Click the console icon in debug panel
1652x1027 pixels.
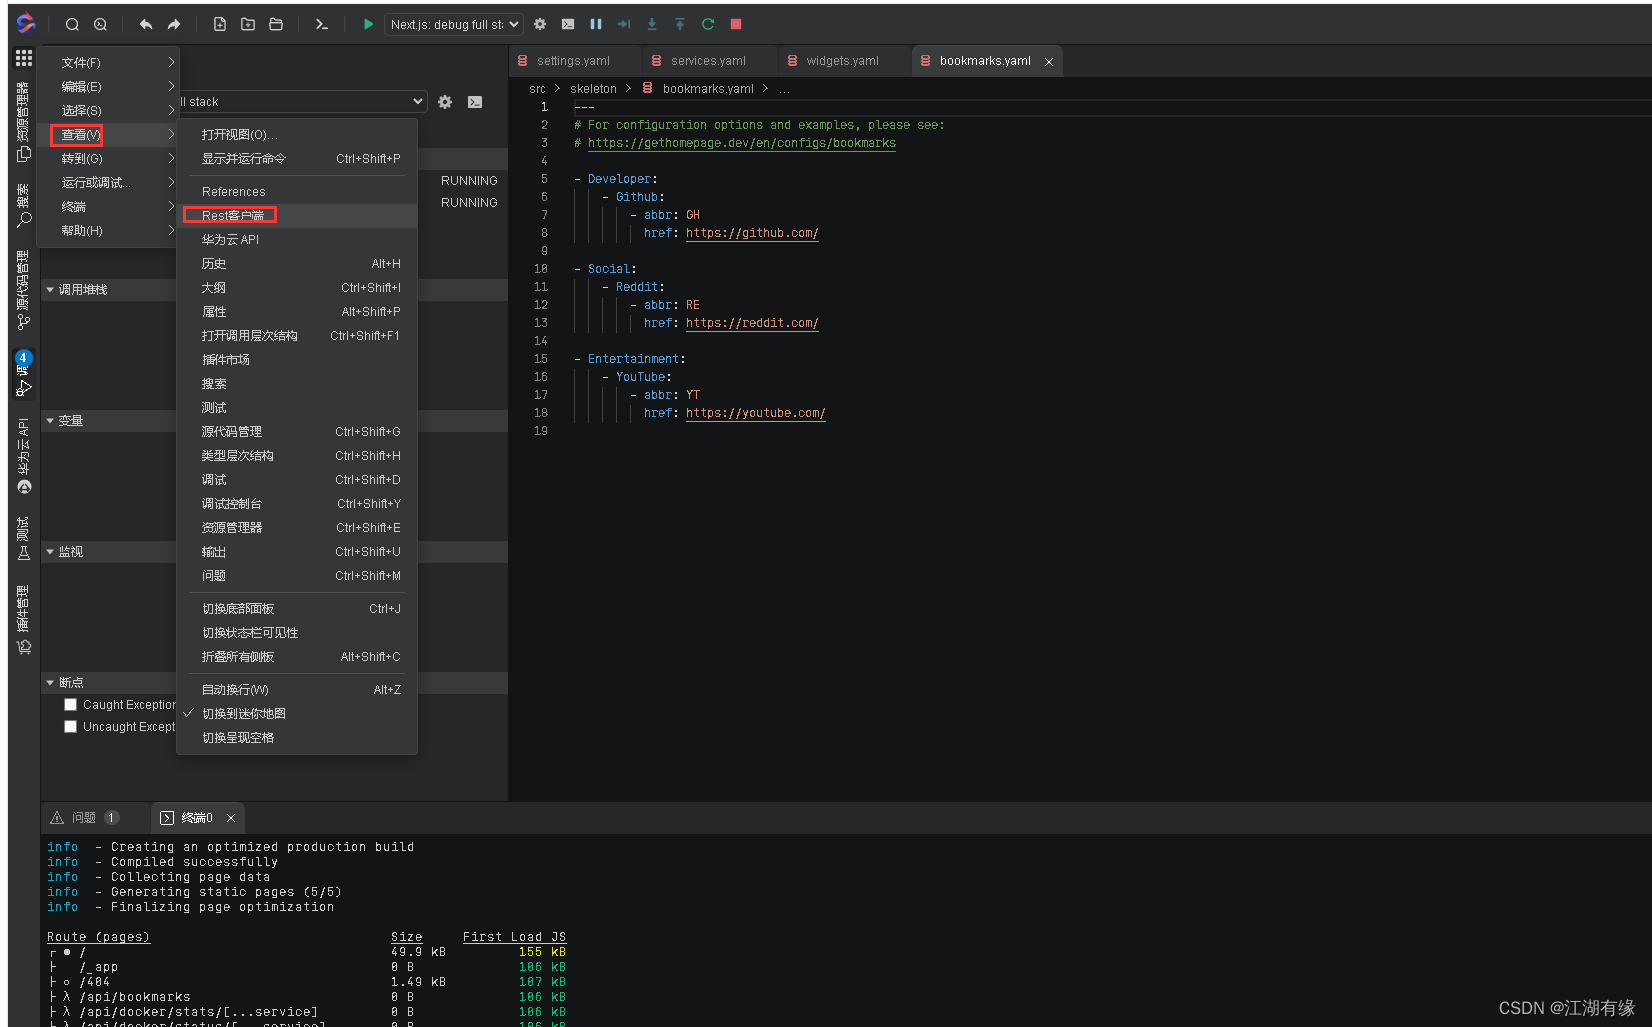pyautogui.click(x=475, y=102)
